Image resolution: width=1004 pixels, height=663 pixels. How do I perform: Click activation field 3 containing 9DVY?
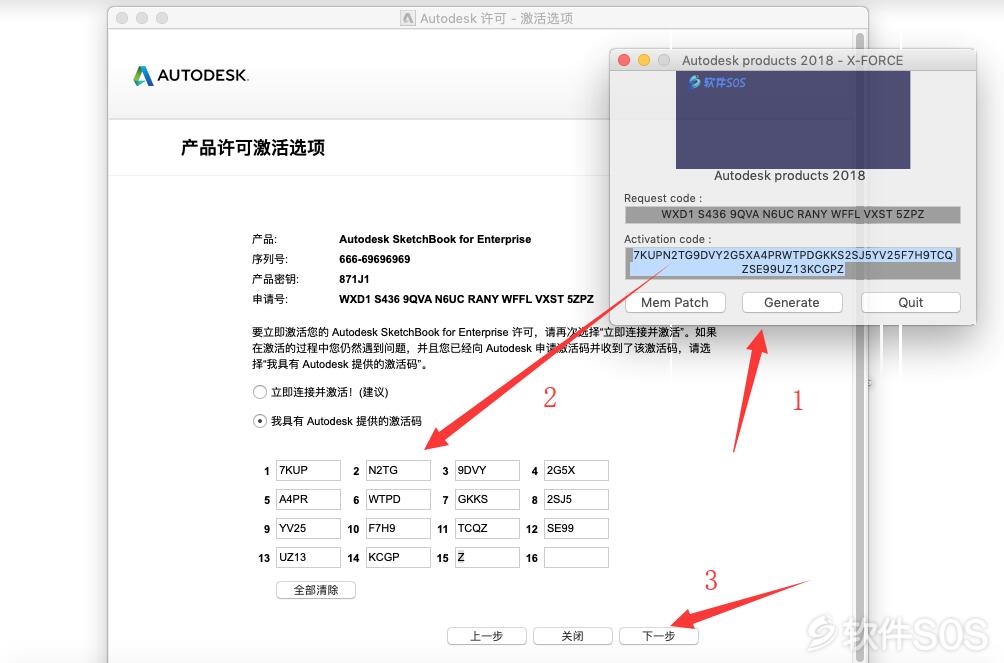[487, 470]
